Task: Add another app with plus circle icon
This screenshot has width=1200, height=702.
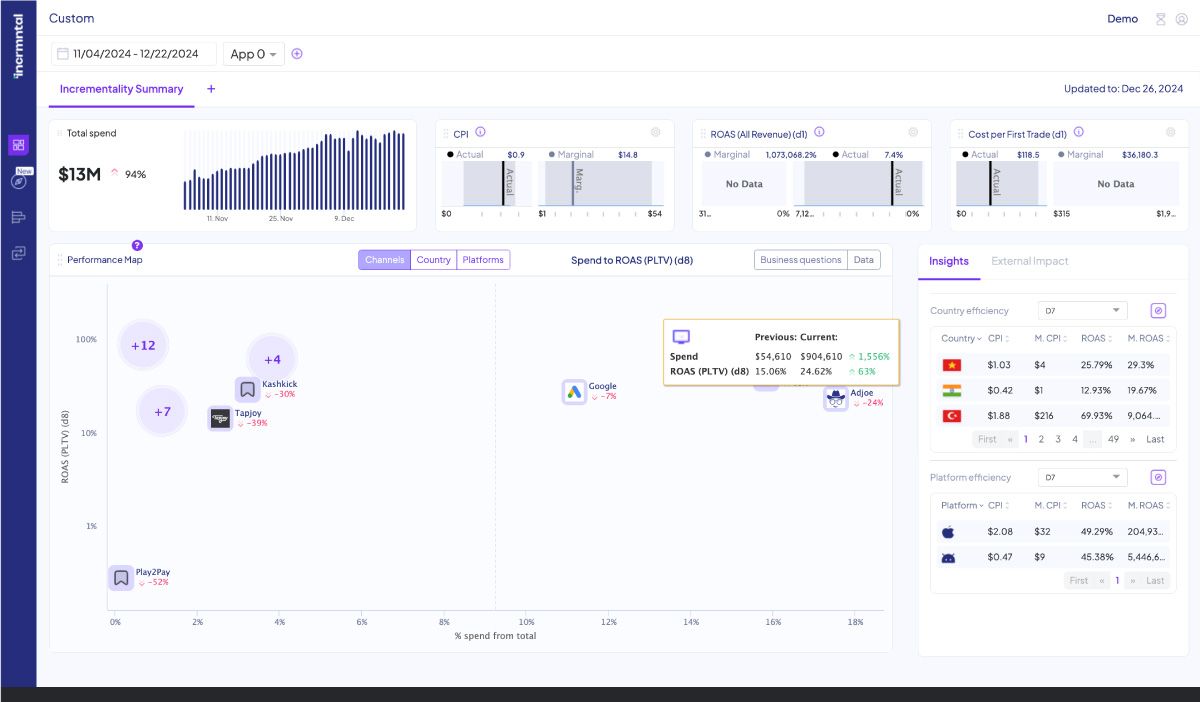Action: pyautogui.click(x=297, y=54)
